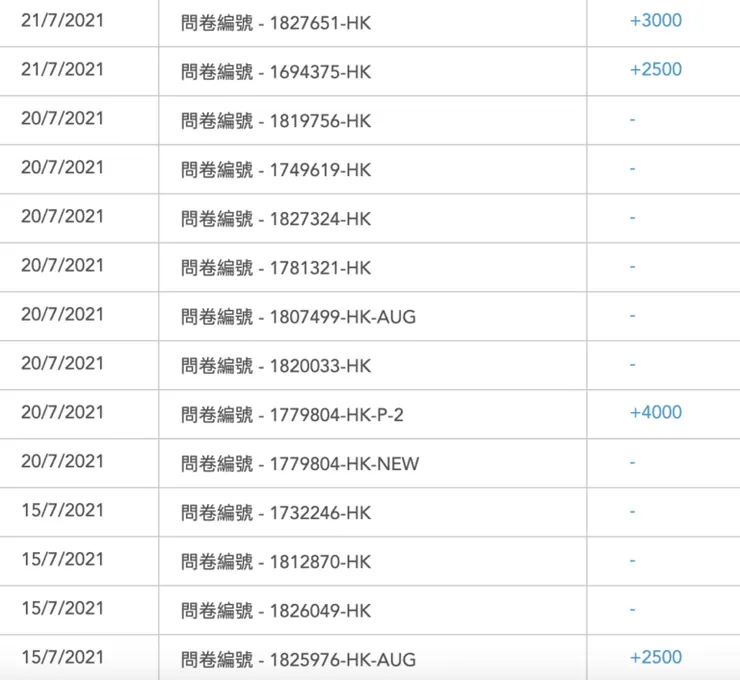The height and width of the screenshot is (680, 740).
Task: Click survey number 1781321-HK
Action: pos(276,268)
